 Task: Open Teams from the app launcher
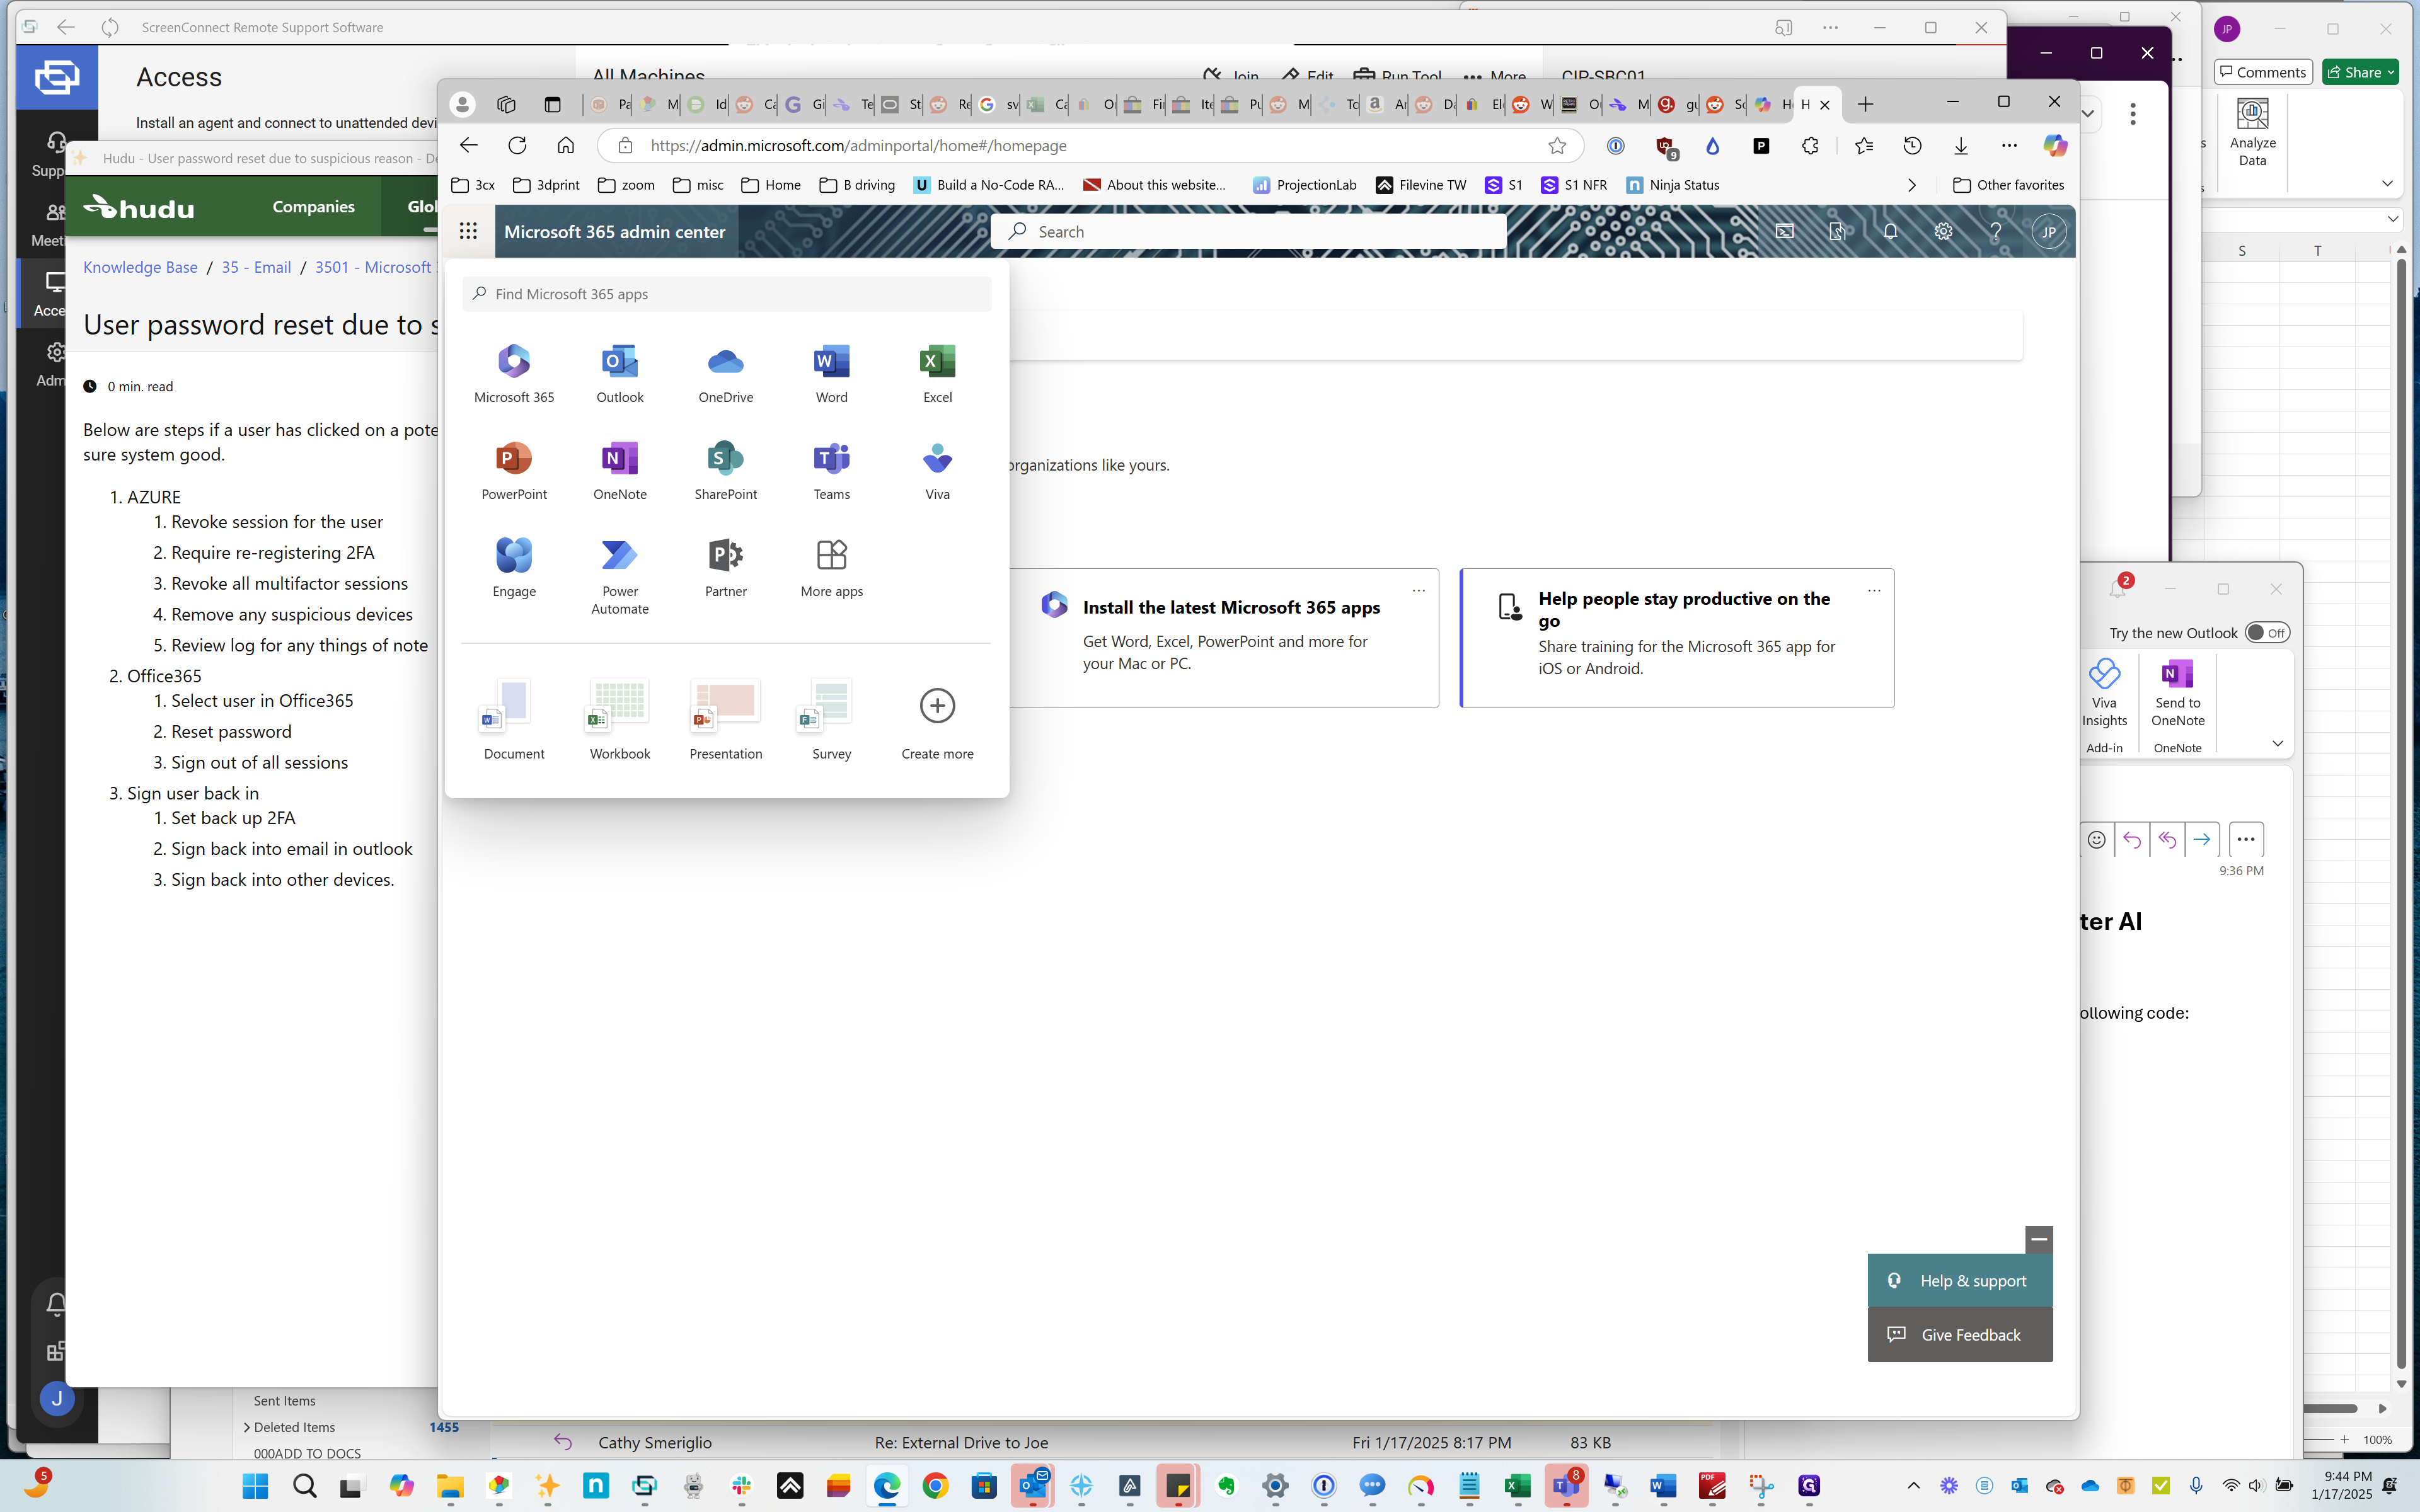click(x=831, y=469)
